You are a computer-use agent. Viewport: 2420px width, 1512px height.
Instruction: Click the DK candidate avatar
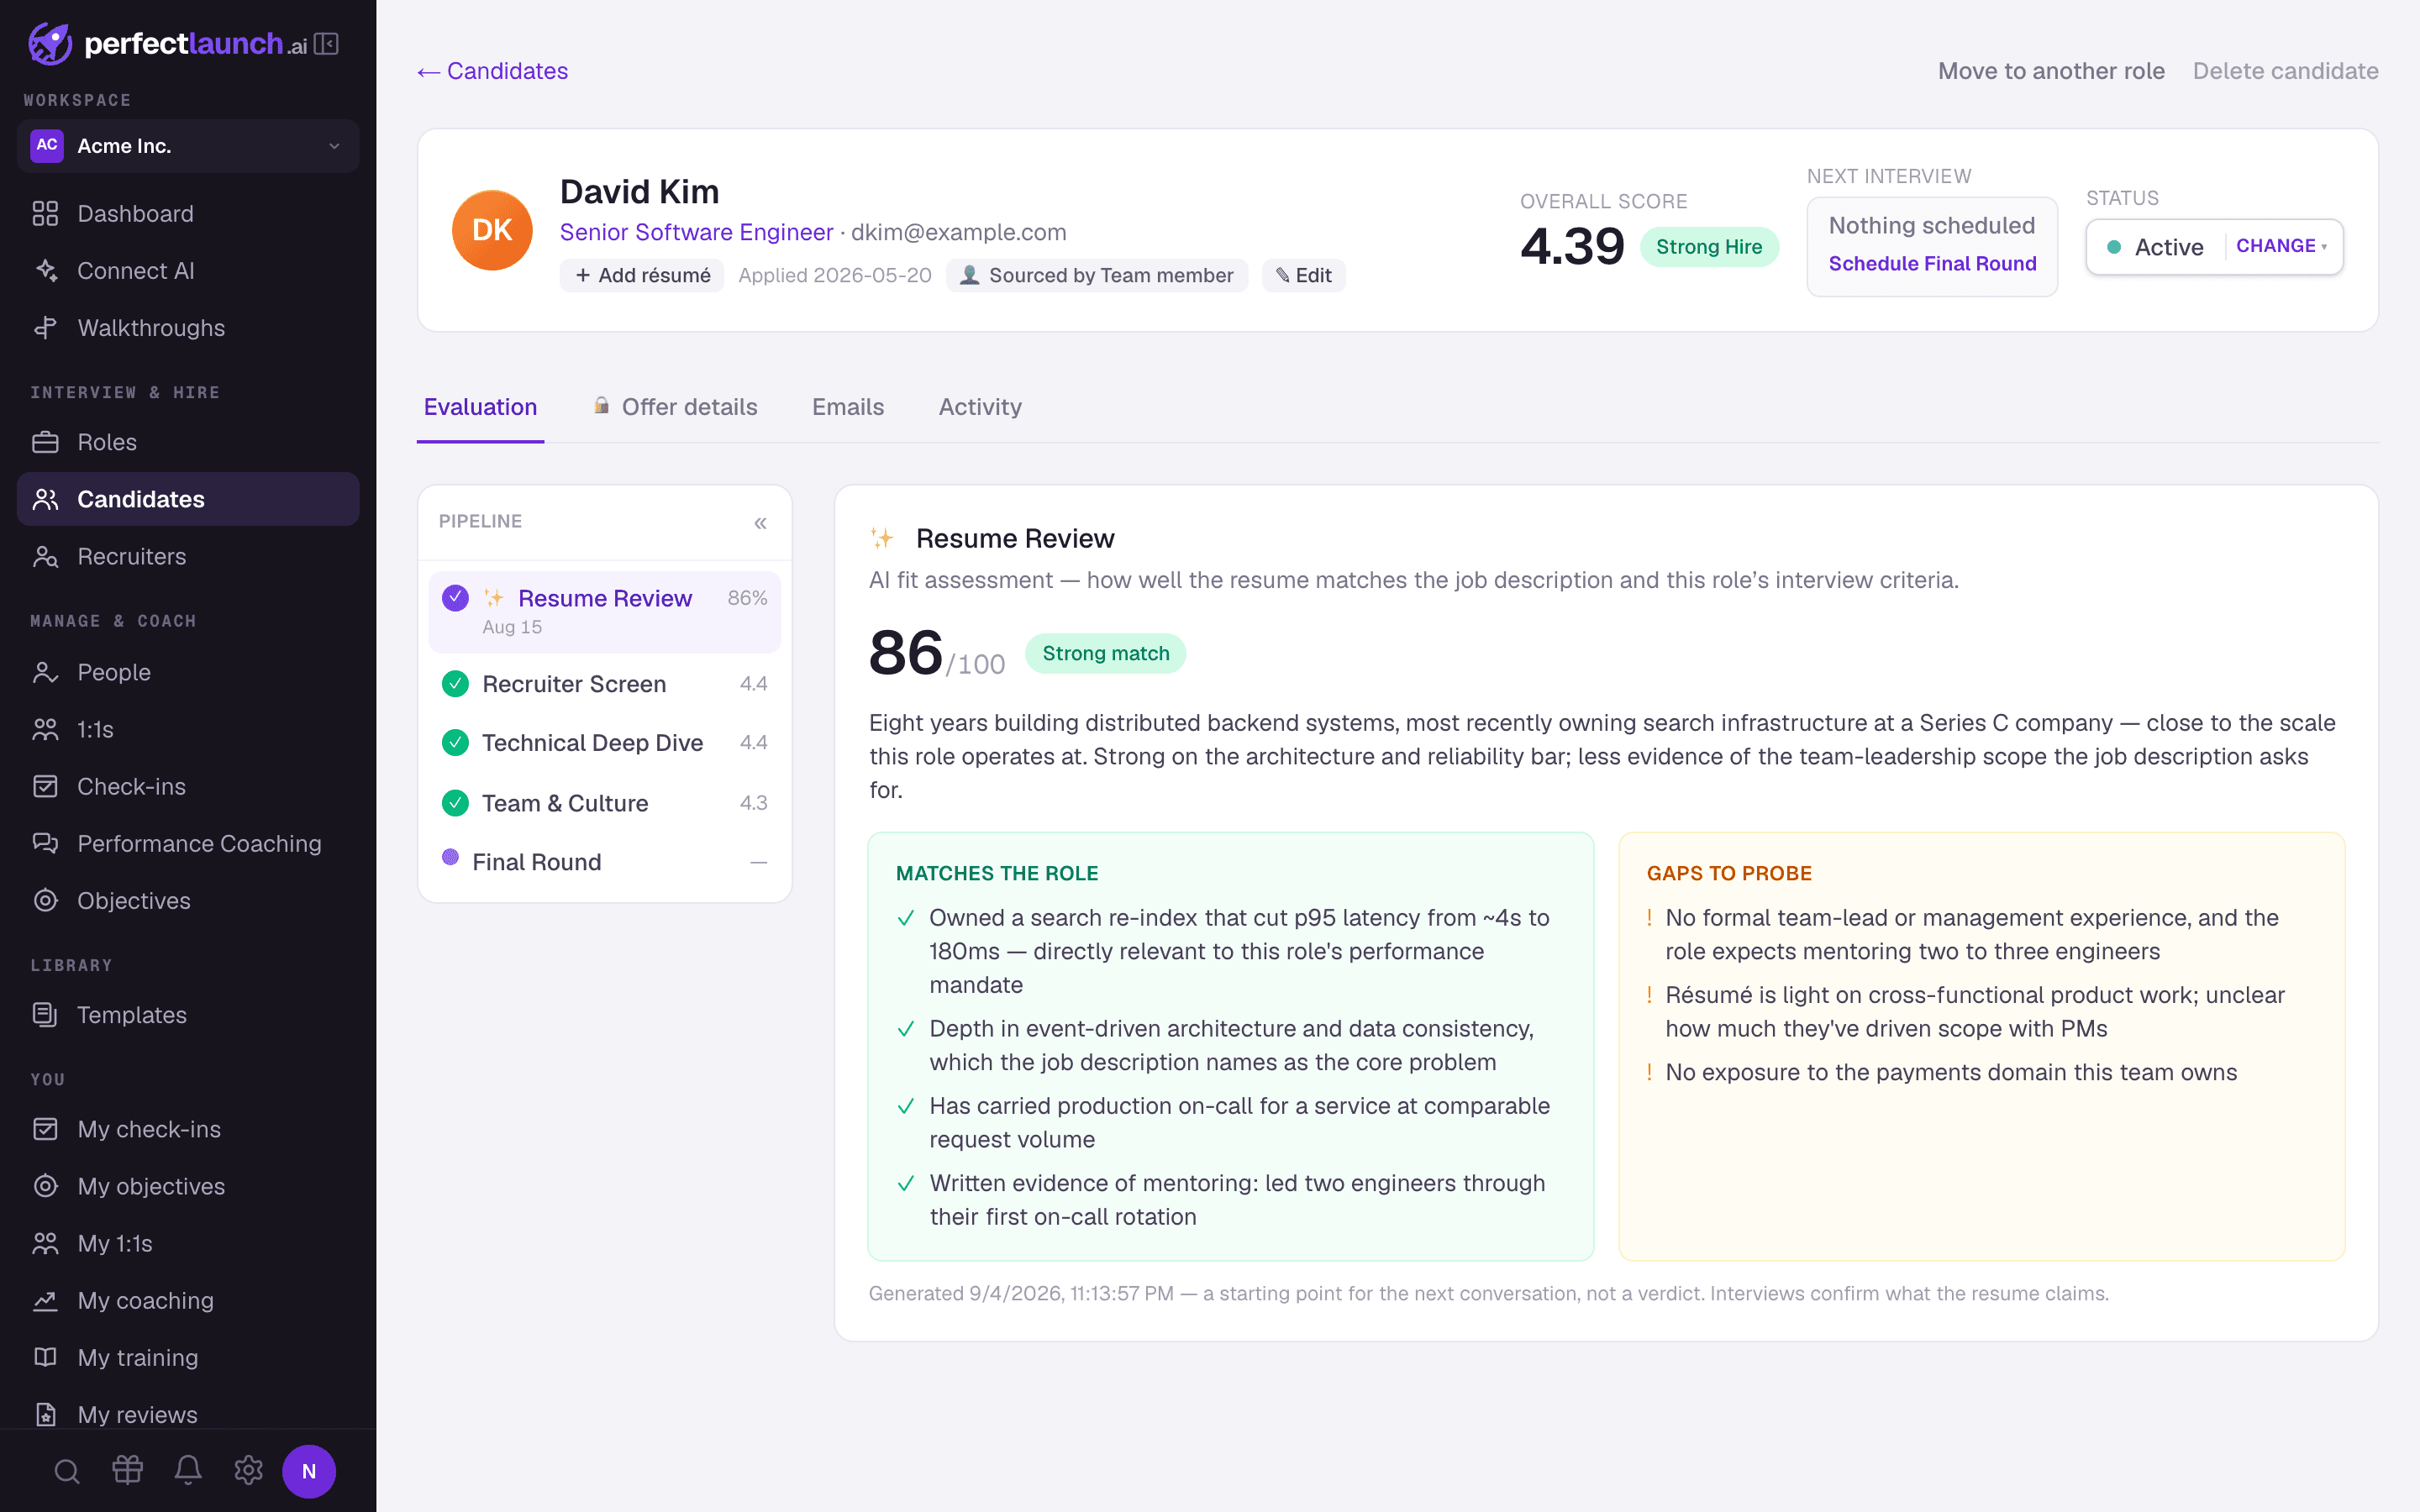point(492,230)
